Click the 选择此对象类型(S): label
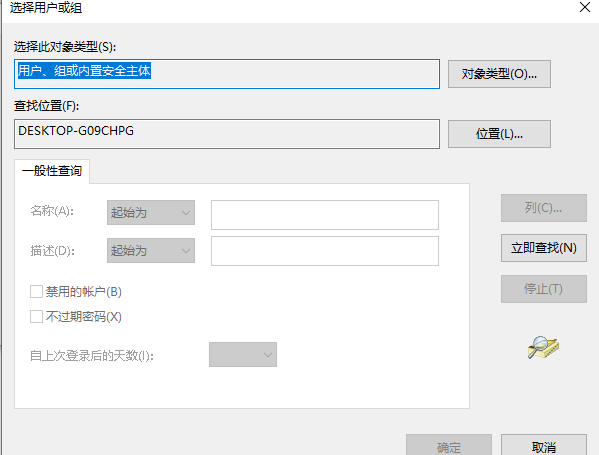The height and width of the screenshot is (455, 599). coord(65,47)
